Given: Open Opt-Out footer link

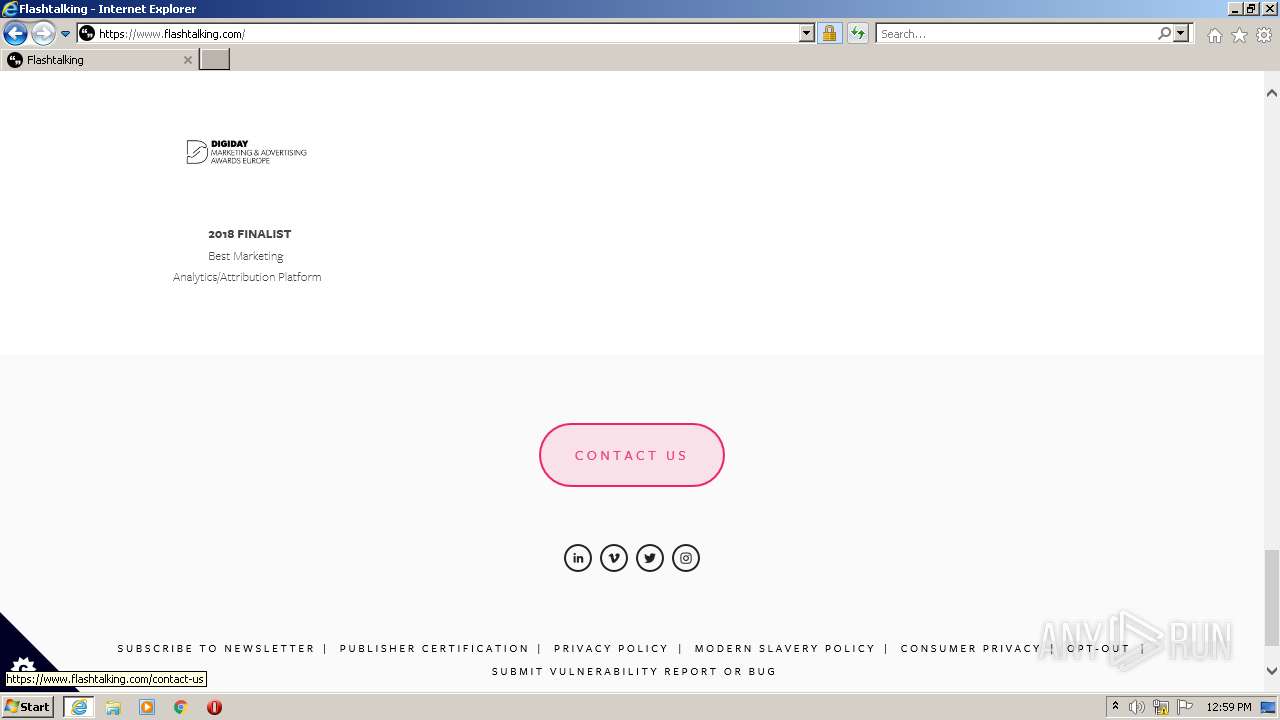Looking at the screenshot, I should (1098, 649).
